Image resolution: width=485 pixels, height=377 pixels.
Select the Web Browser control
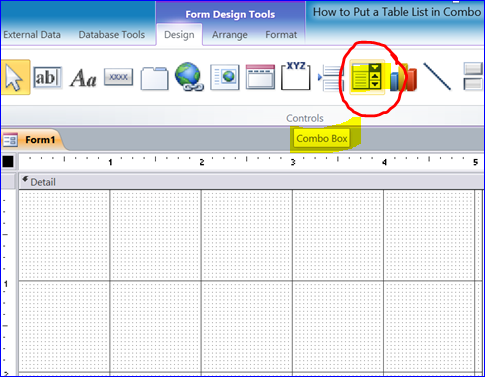tap(225, 77)
